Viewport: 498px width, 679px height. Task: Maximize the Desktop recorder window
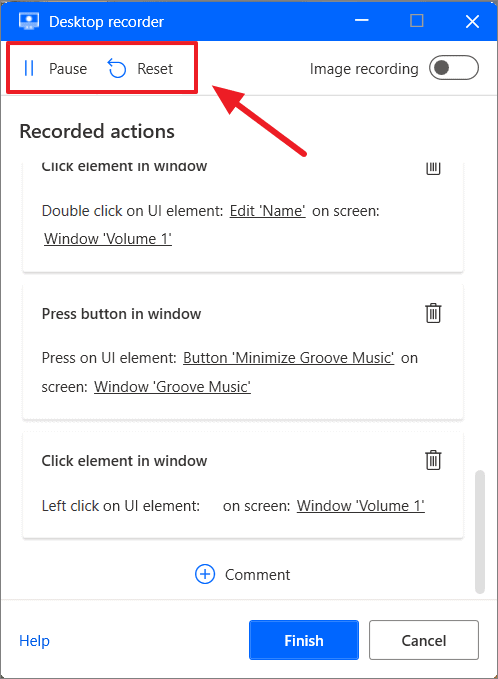click(x=417, y=21)
